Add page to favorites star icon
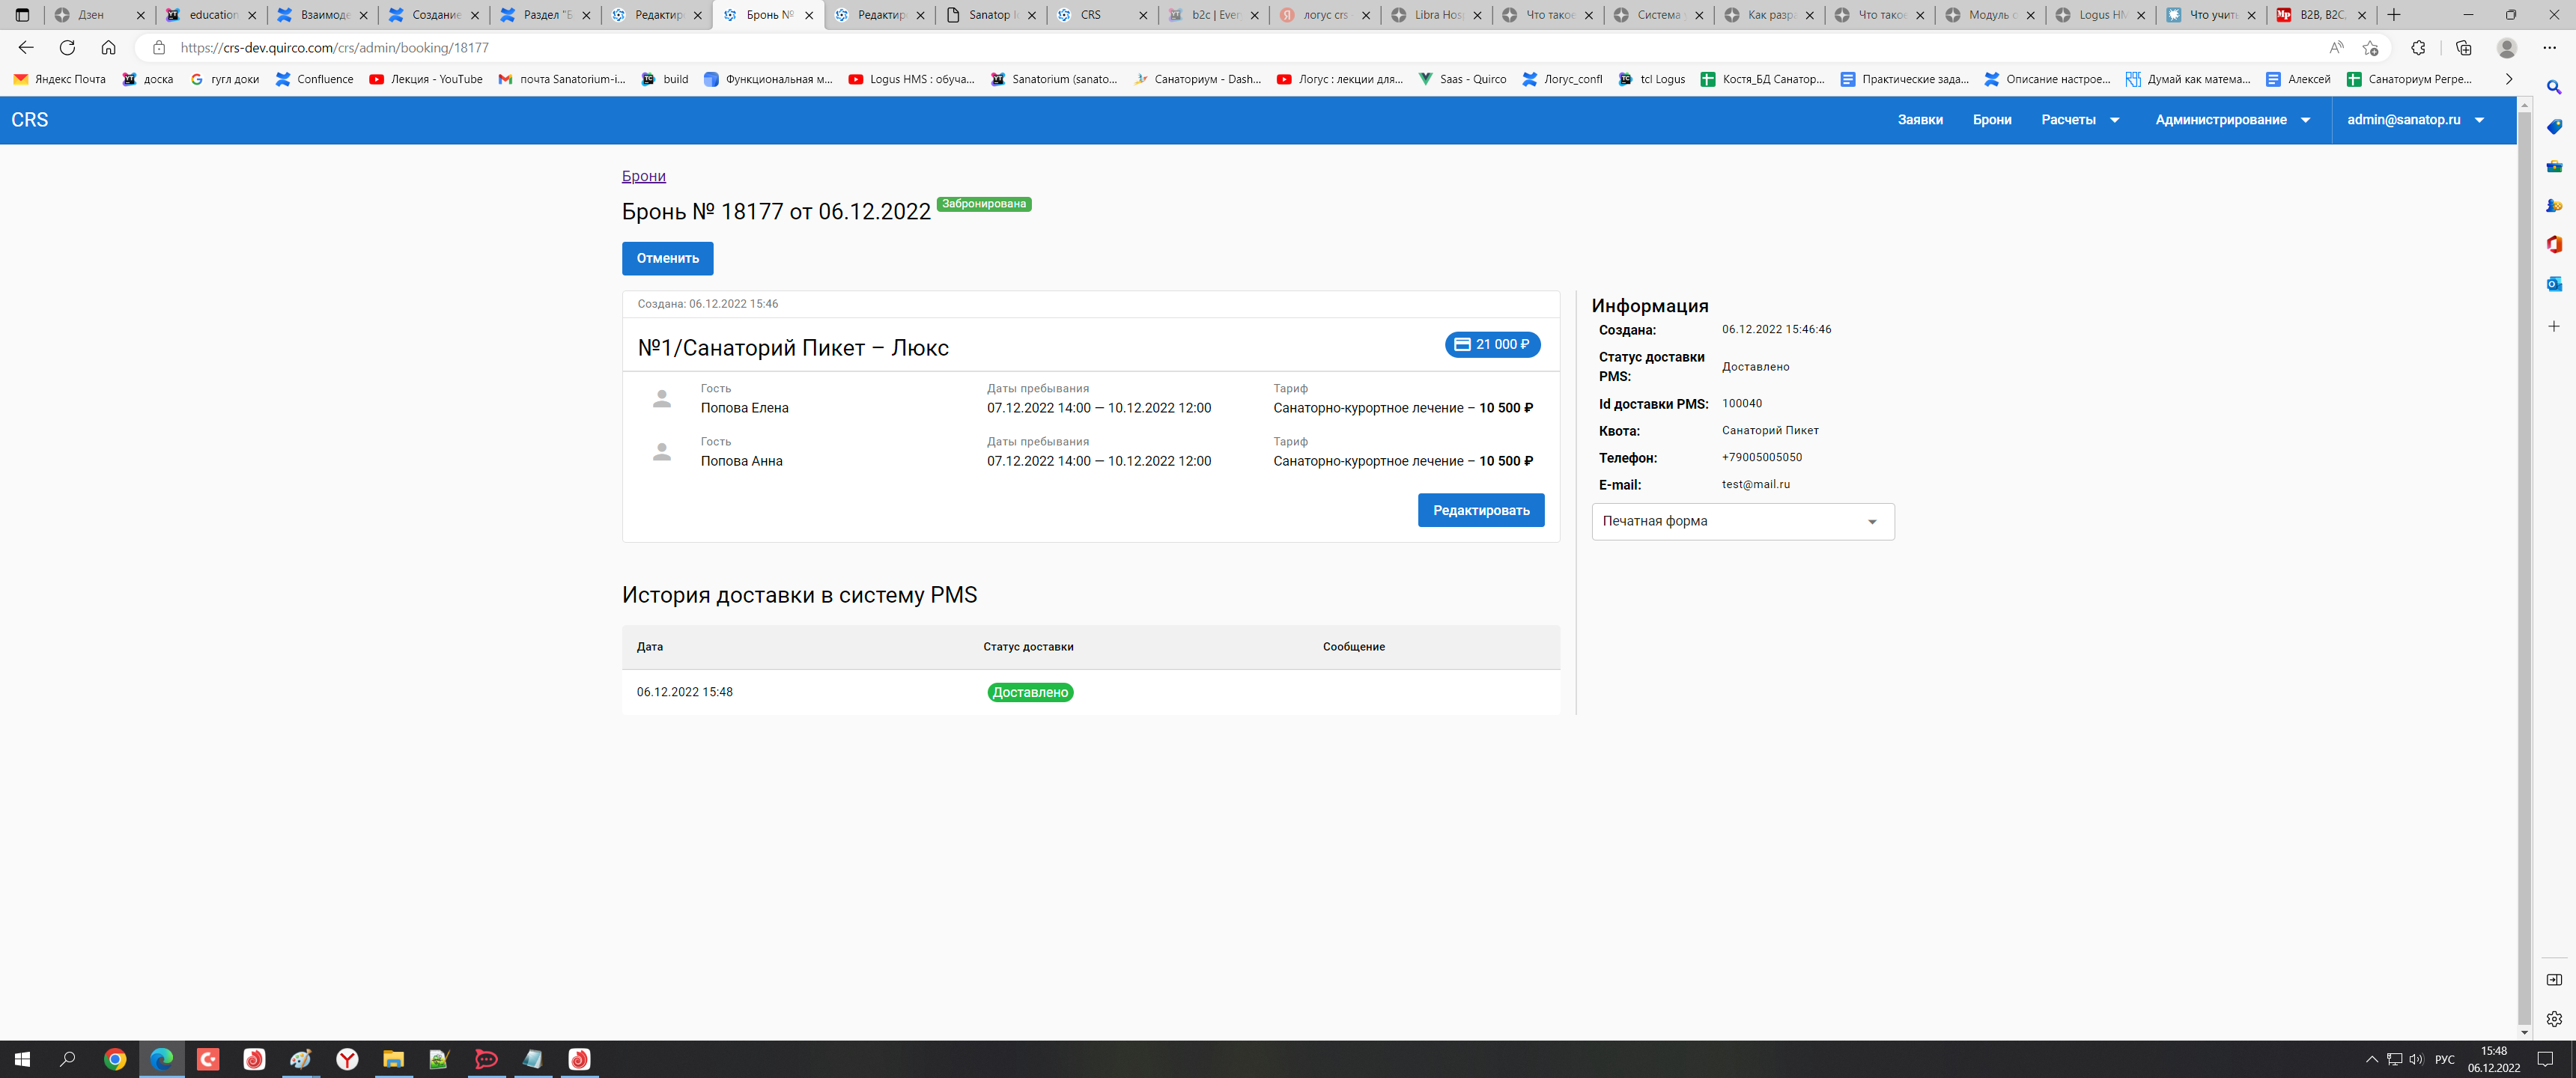Screen dimensions: 2576x1078 coord(2369,47)
